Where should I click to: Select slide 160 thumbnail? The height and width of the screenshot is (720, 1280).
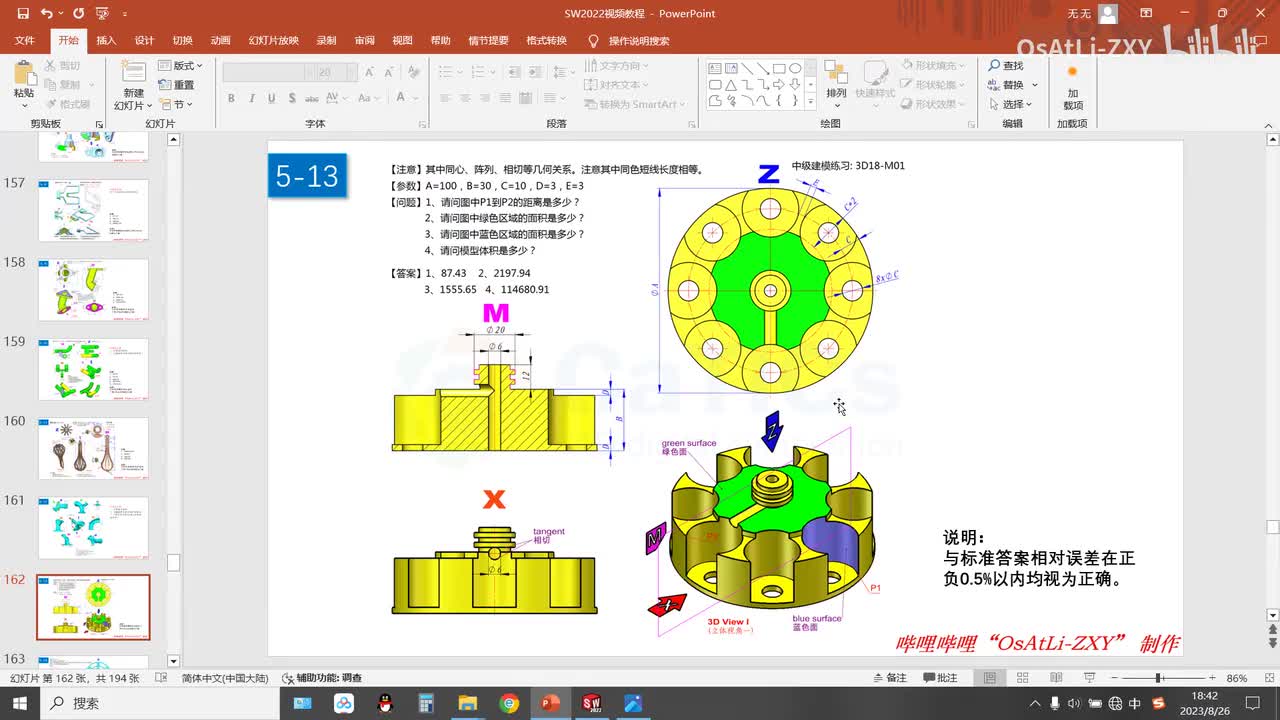pyautogui.click(x=93, y=448)
